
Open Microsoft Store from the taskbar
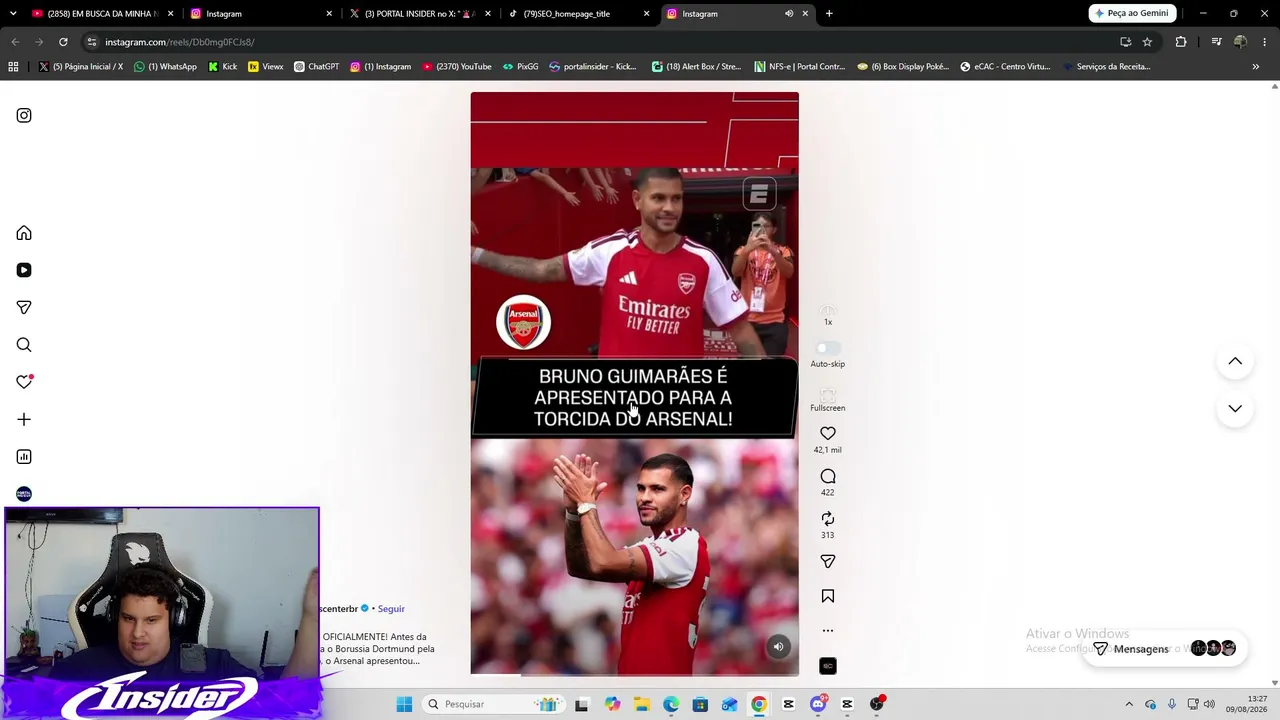click(700, 704)
